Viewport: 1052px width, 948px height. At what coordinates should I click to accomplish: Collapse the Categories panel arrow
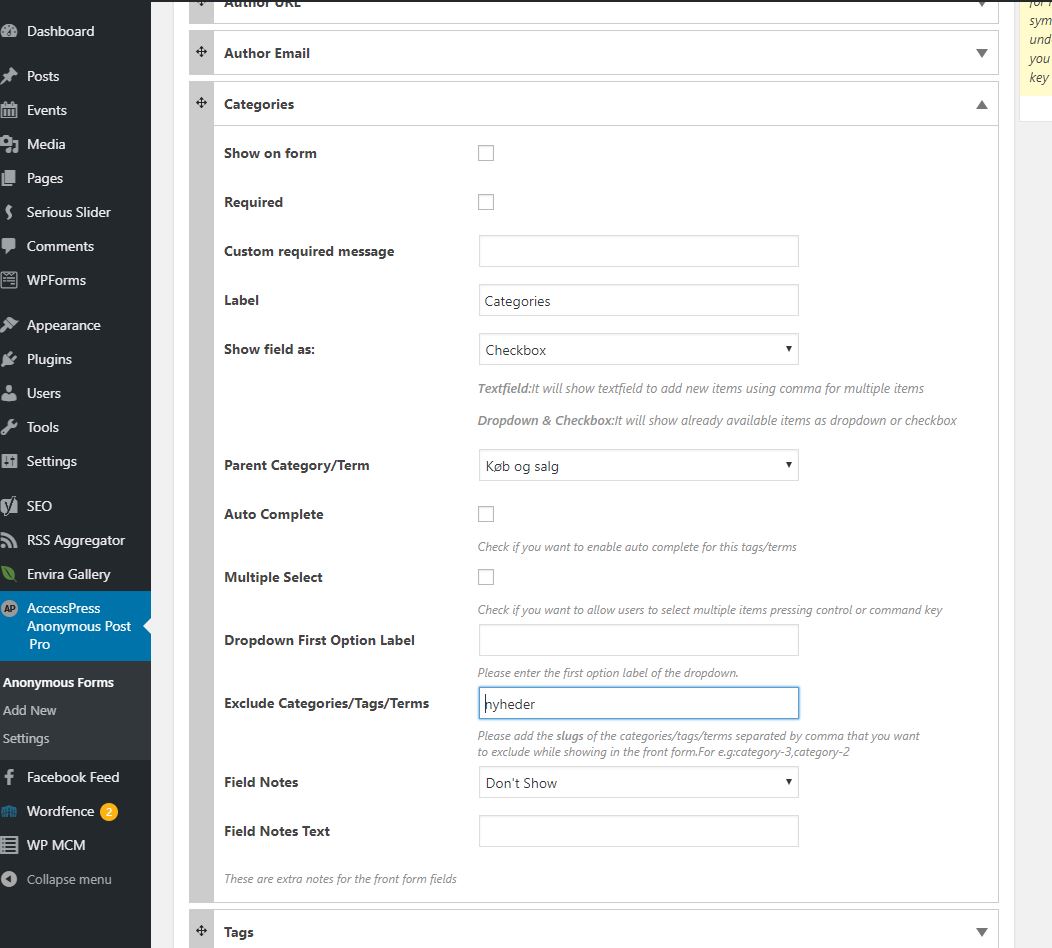(982, 105)
